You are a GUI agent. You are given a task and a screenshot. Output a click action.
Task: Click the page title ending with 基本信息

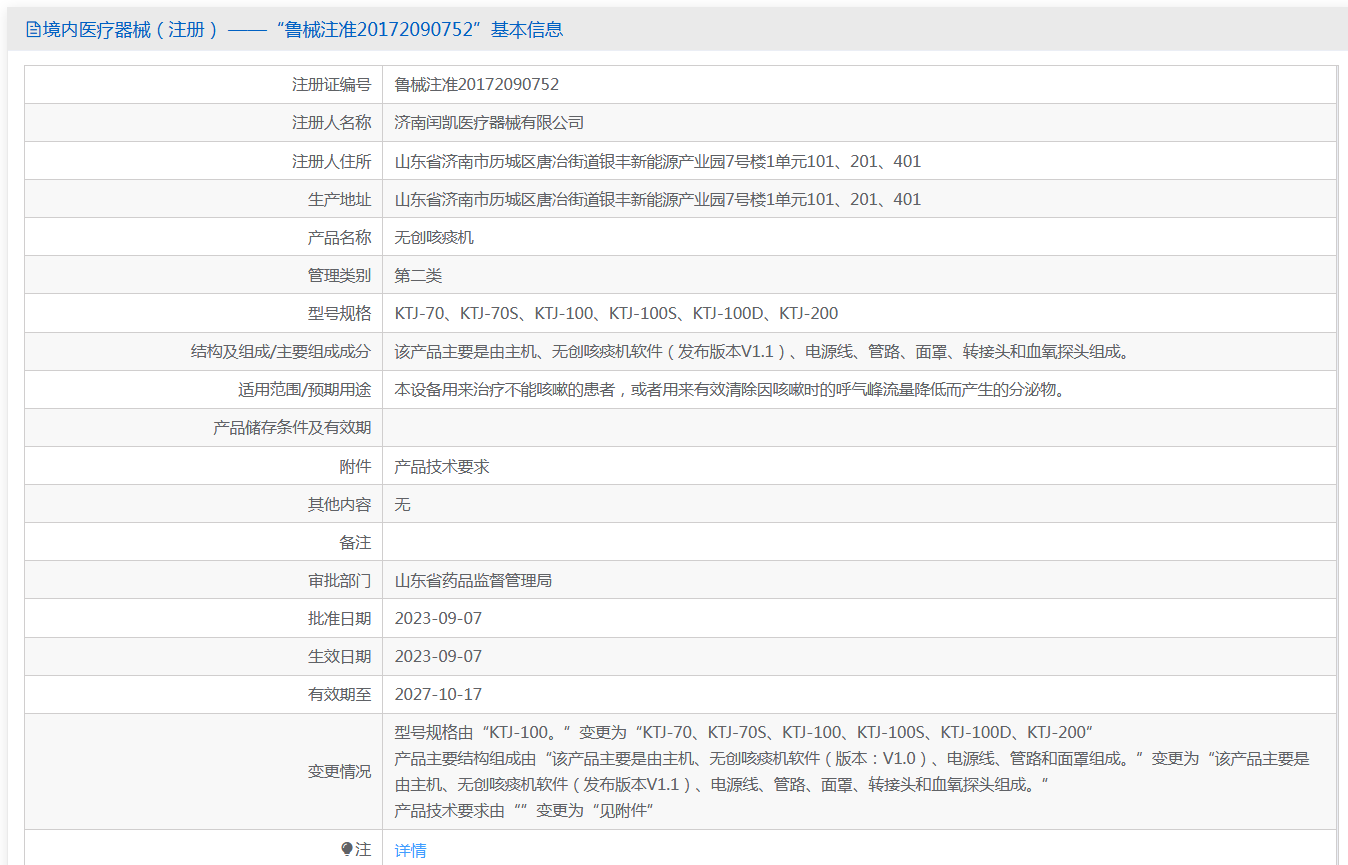(303, 30)
